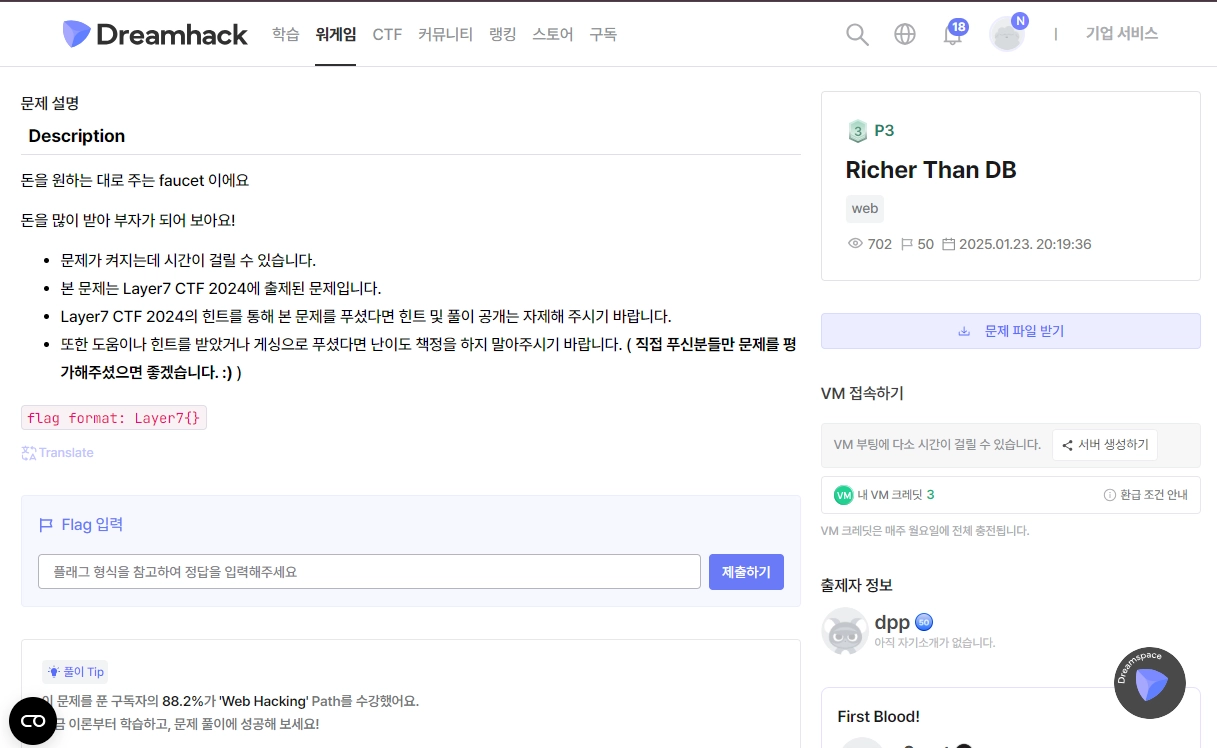Open the 기업 서비스 link

1122,34
